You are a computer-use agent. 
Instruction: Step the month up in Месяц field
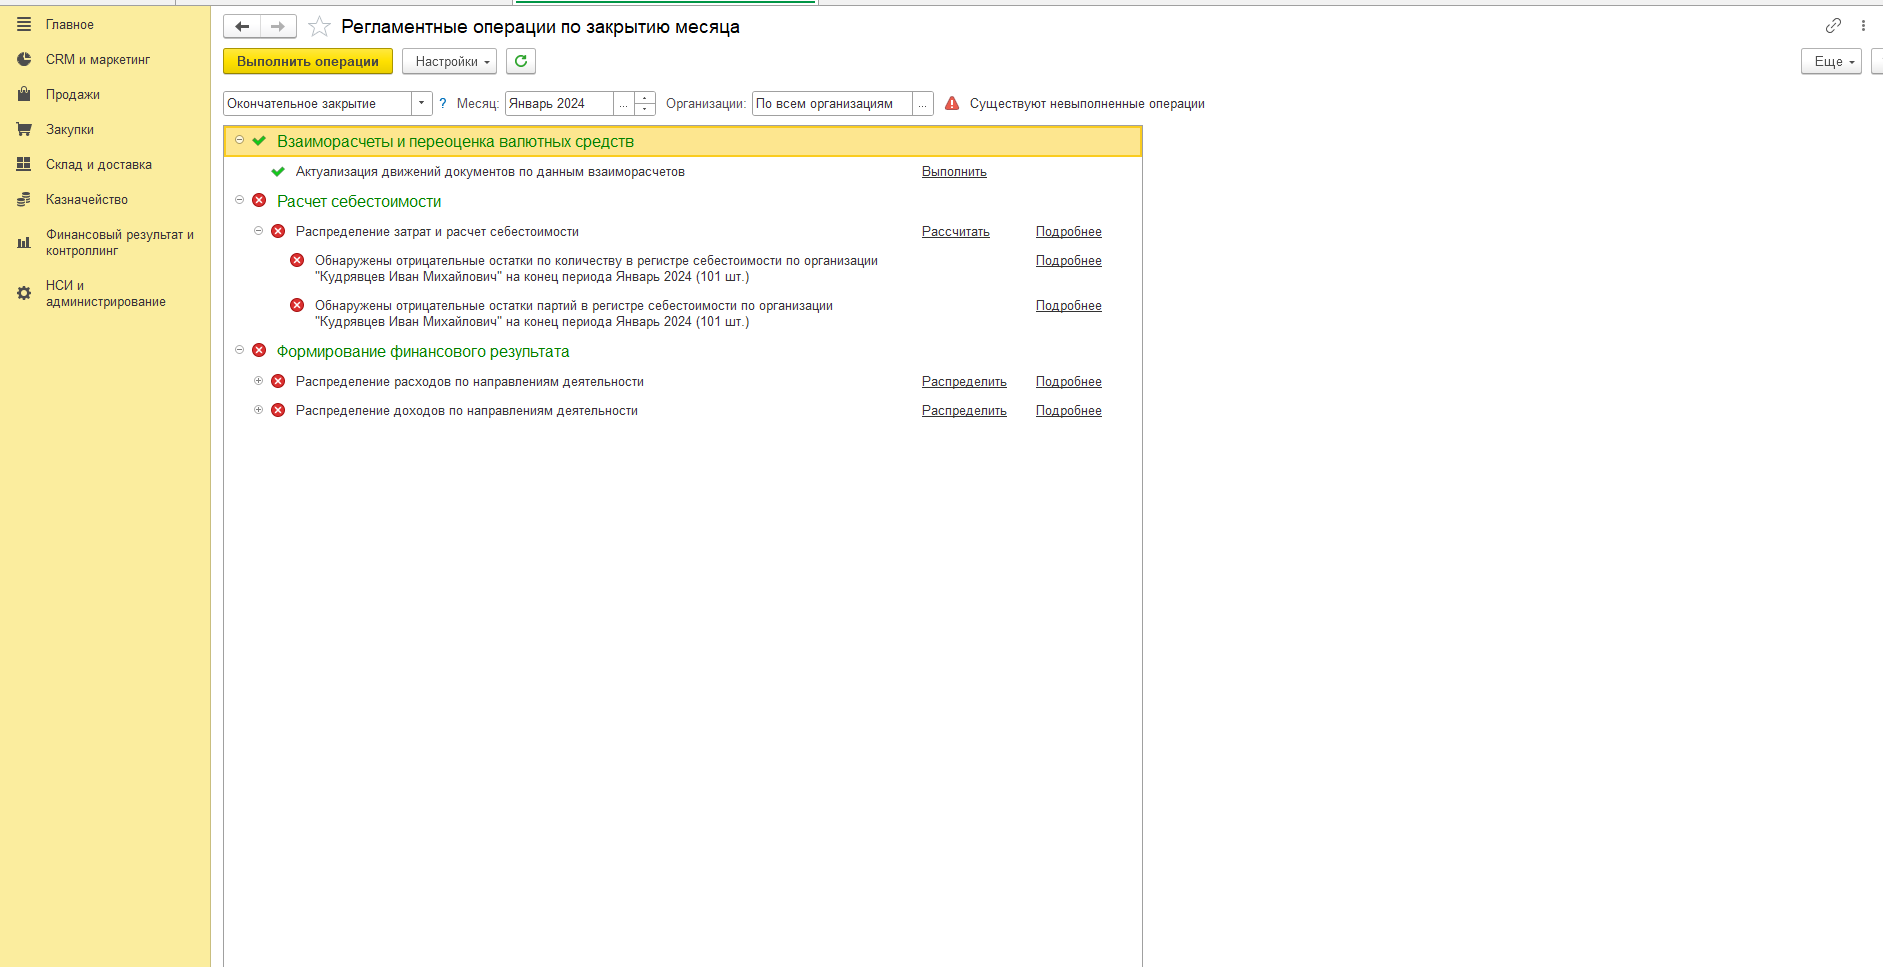pyautogui.click(x=645, y=98)
